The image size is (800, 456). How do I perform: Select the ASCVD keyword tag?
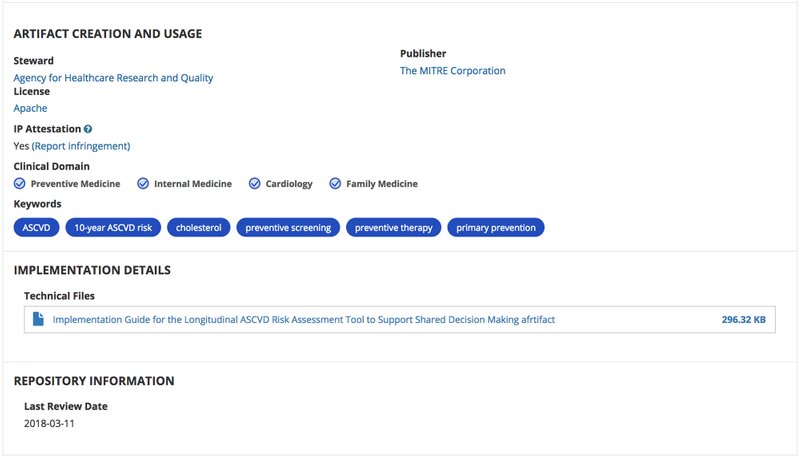point(36,227)
